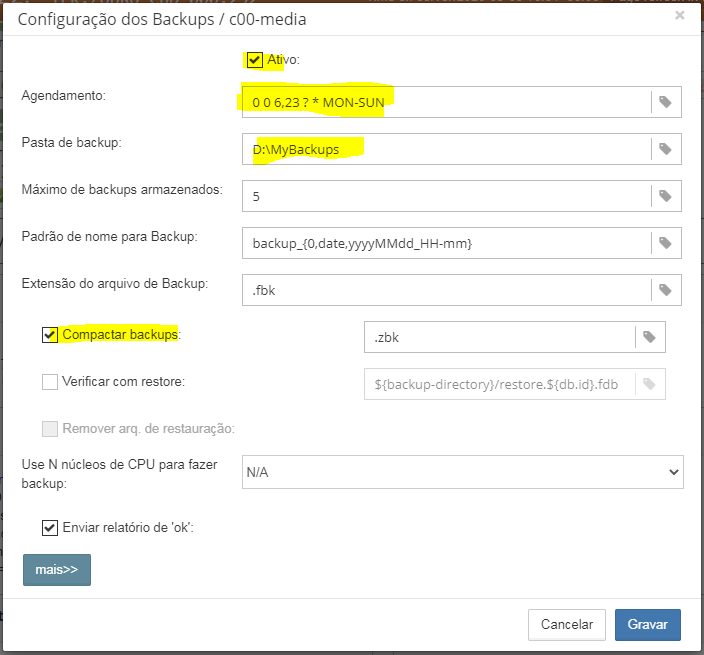Viewport: 704px width, 655px height.
Task: Expand more options with mais>> button
Action: (x=57, y=569)
